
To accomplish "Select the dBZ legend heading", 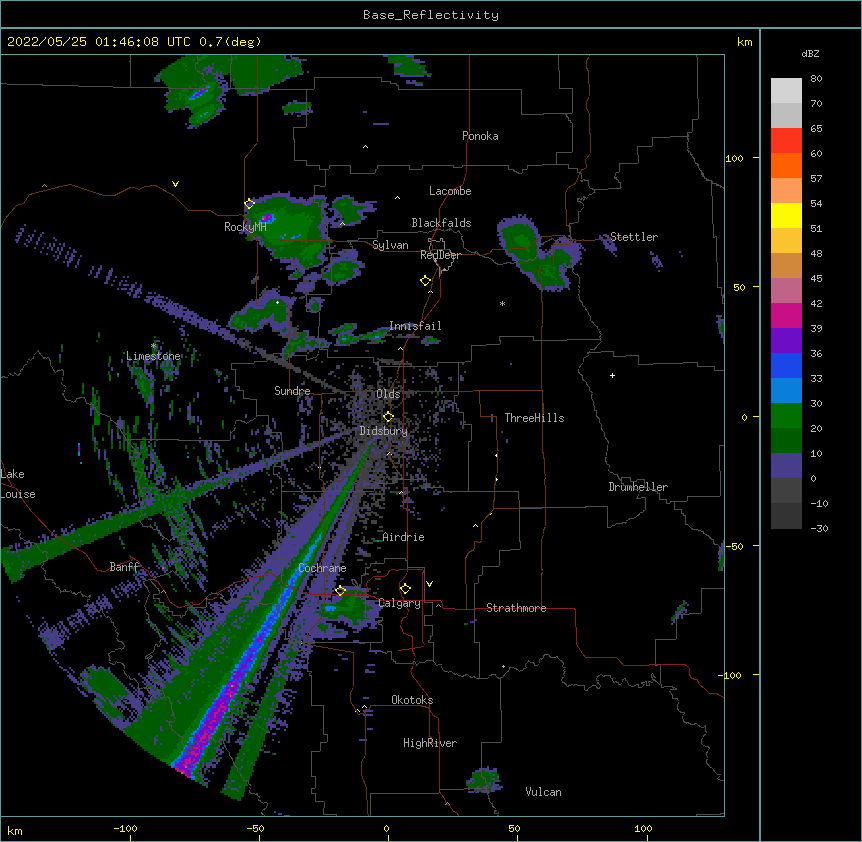I will (810, 53).
